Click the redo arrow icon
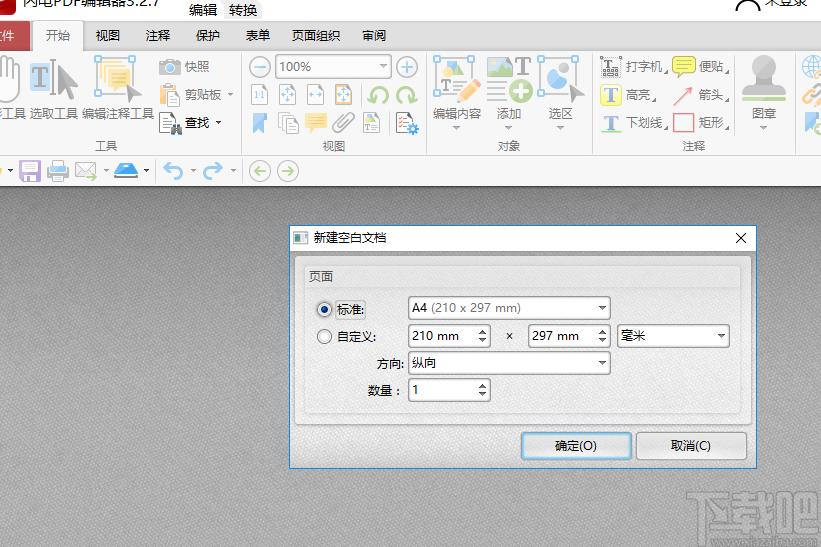The width and height of the screenshot is (821, 547). click(x=213, y=171)
